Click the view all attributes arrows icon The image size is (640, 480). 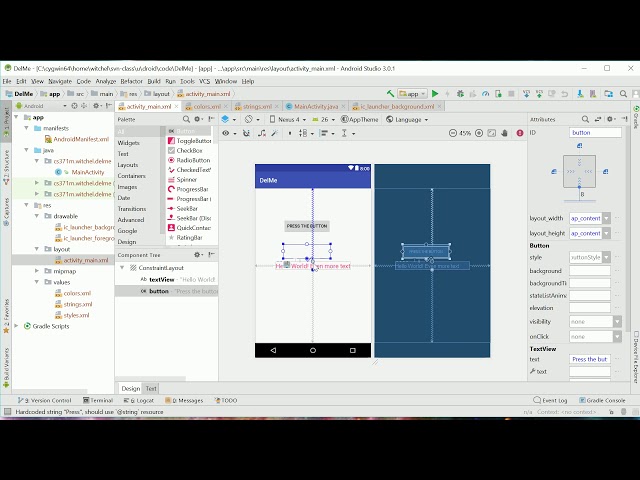coord(598,119)
